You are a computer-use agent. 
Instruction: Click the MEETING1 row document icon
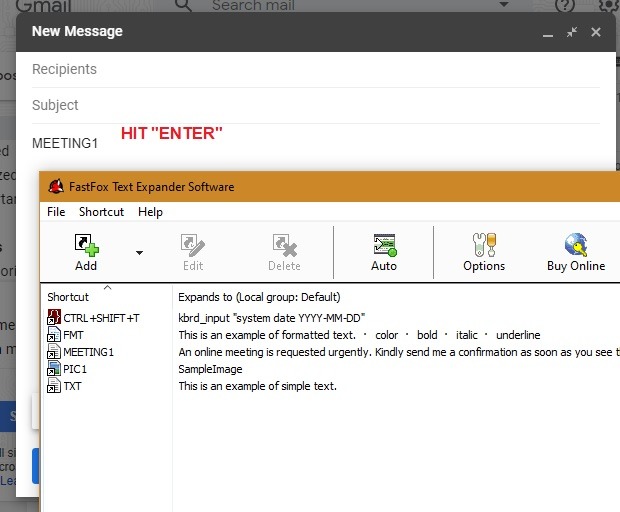click(54, 351)
